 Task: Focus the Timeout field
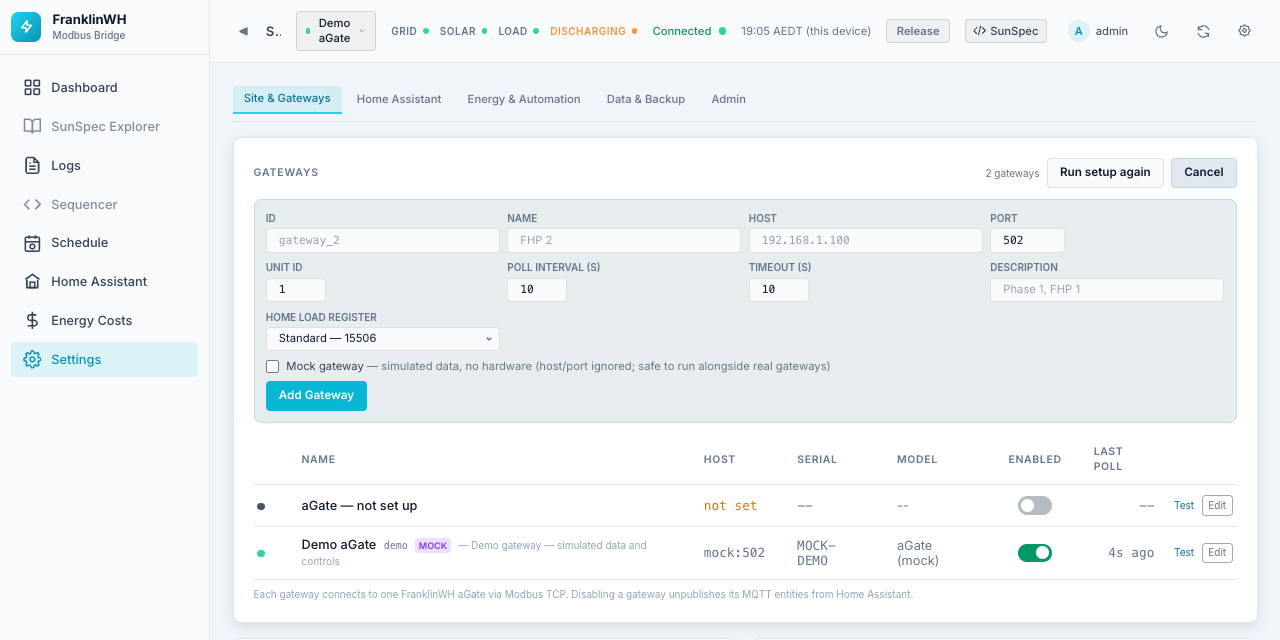pyautogui.click(x=779, y=290)
